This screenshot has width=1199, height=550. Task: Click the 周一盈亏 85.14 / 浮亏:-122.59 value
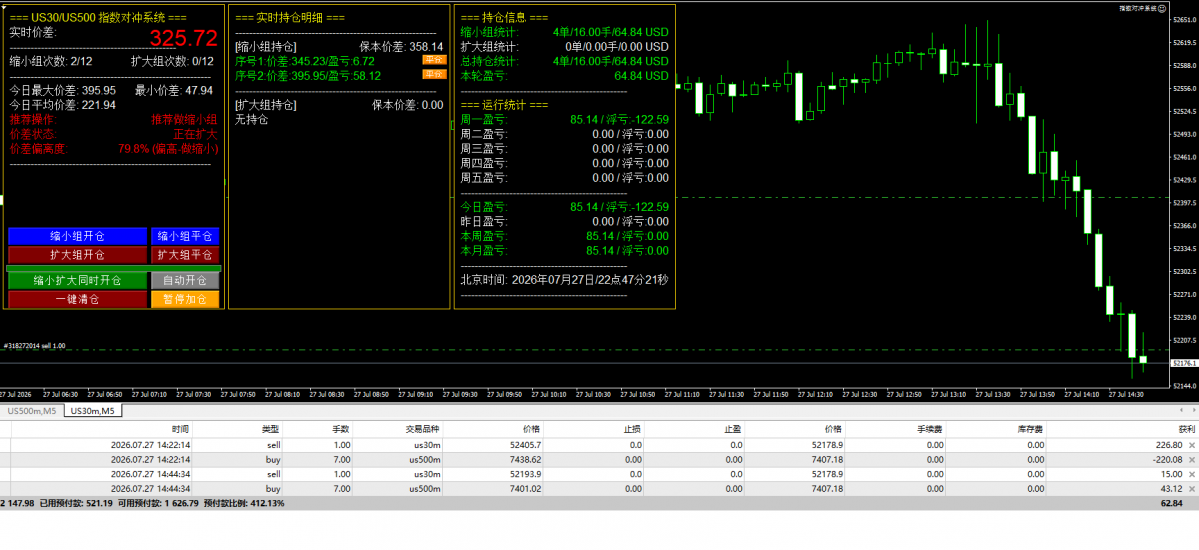click(x=619, y=119)
